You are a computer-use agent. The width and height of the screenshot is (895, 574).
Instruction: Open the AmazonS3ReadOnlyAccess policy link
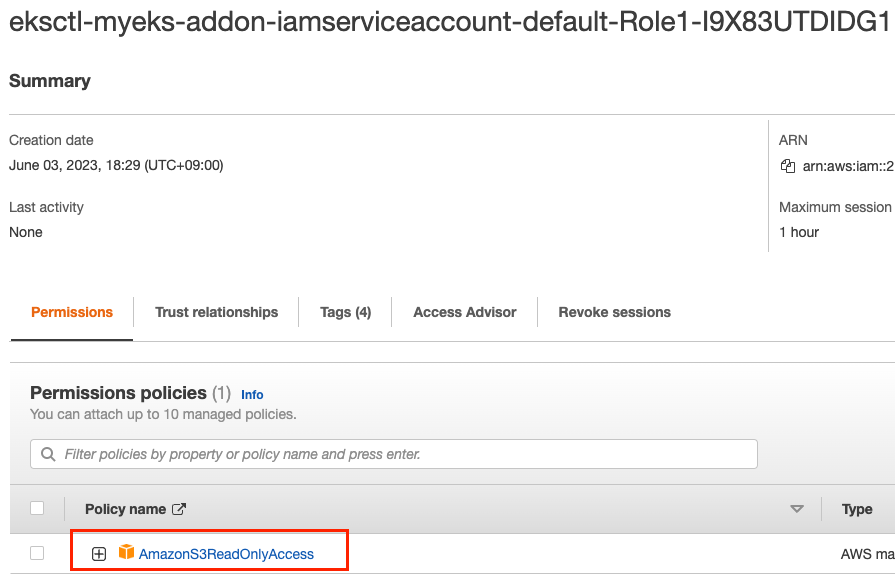coord(226,554)
